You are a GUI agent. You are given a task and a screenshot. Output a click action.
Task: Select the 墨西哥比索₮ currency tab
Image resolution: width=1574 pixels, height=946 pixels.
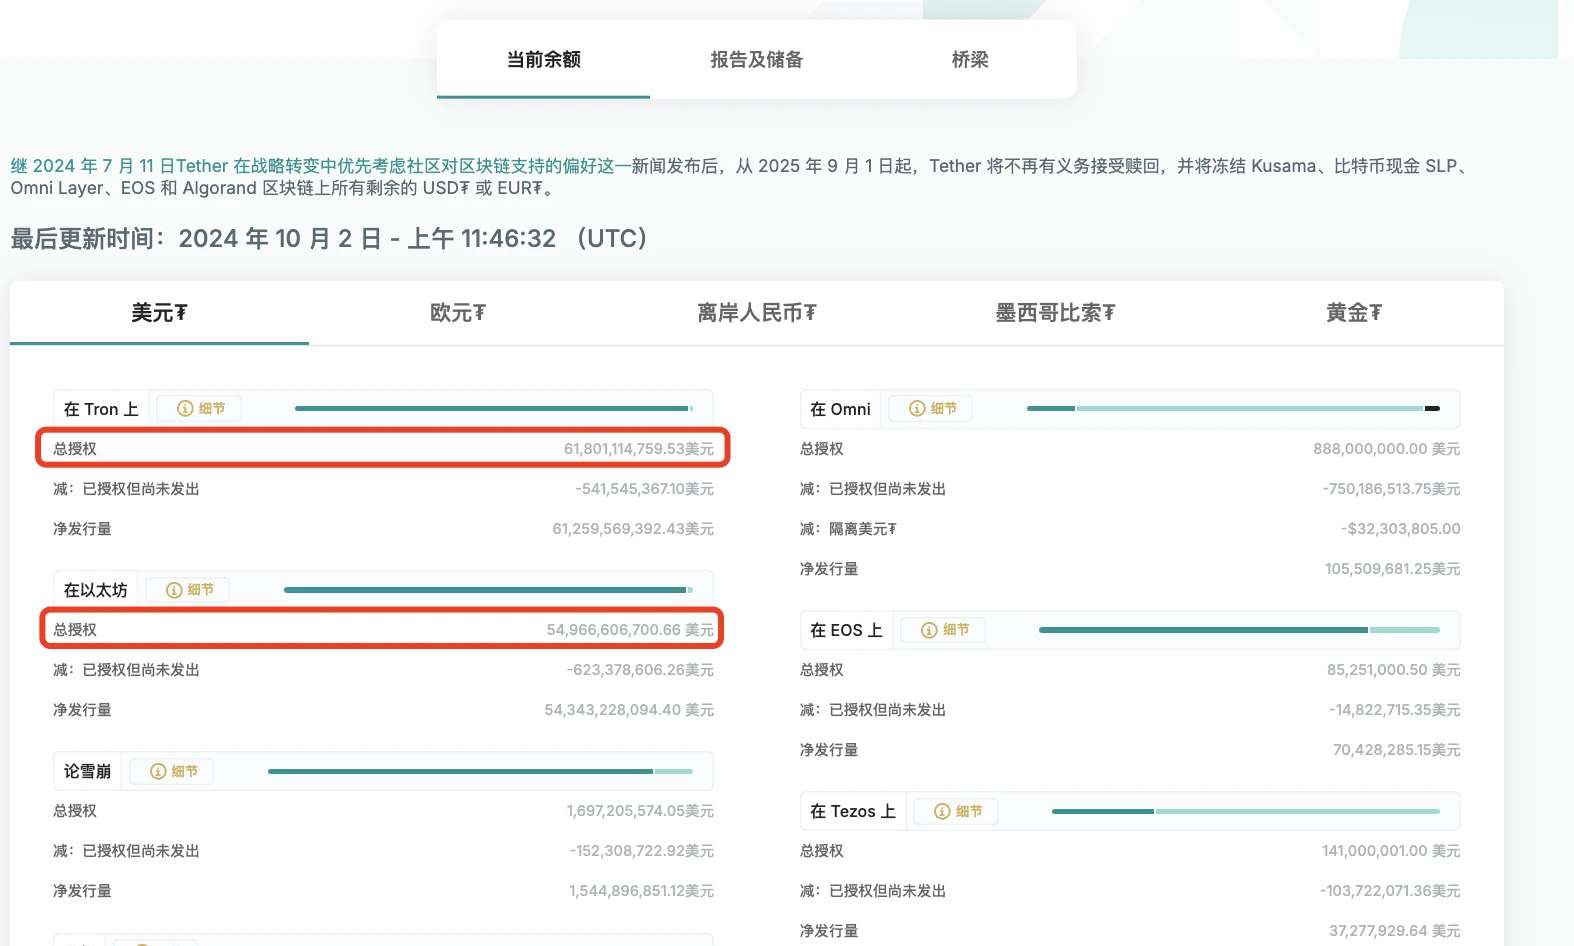[x=1054, y=313]
